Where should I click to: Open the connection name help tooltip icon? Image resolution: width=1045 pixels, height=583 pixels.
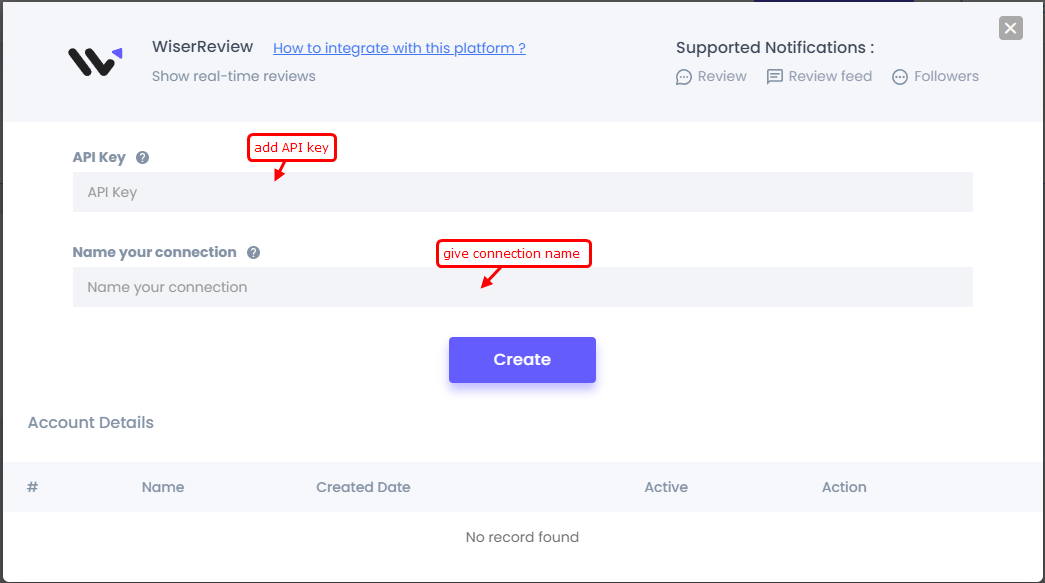pos(253,252)
